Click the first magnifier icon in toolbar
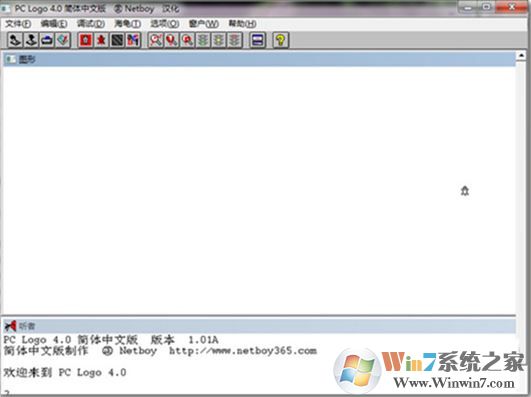Viewport: 531px width, 397px height. pyautogui.click(x=156, y=40)
